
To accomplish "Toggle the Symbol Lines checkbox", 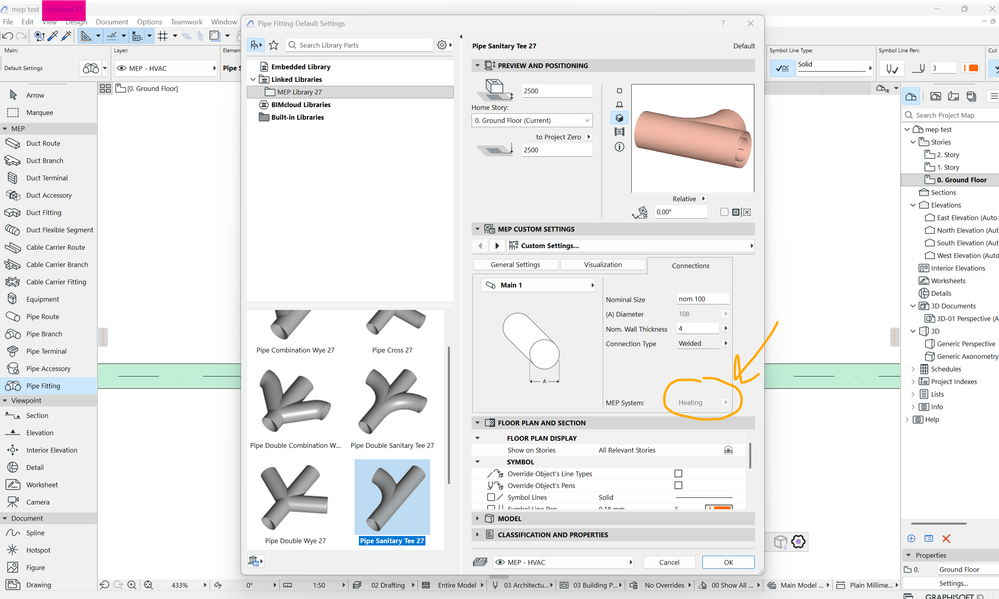I will (x=491, y=497).
